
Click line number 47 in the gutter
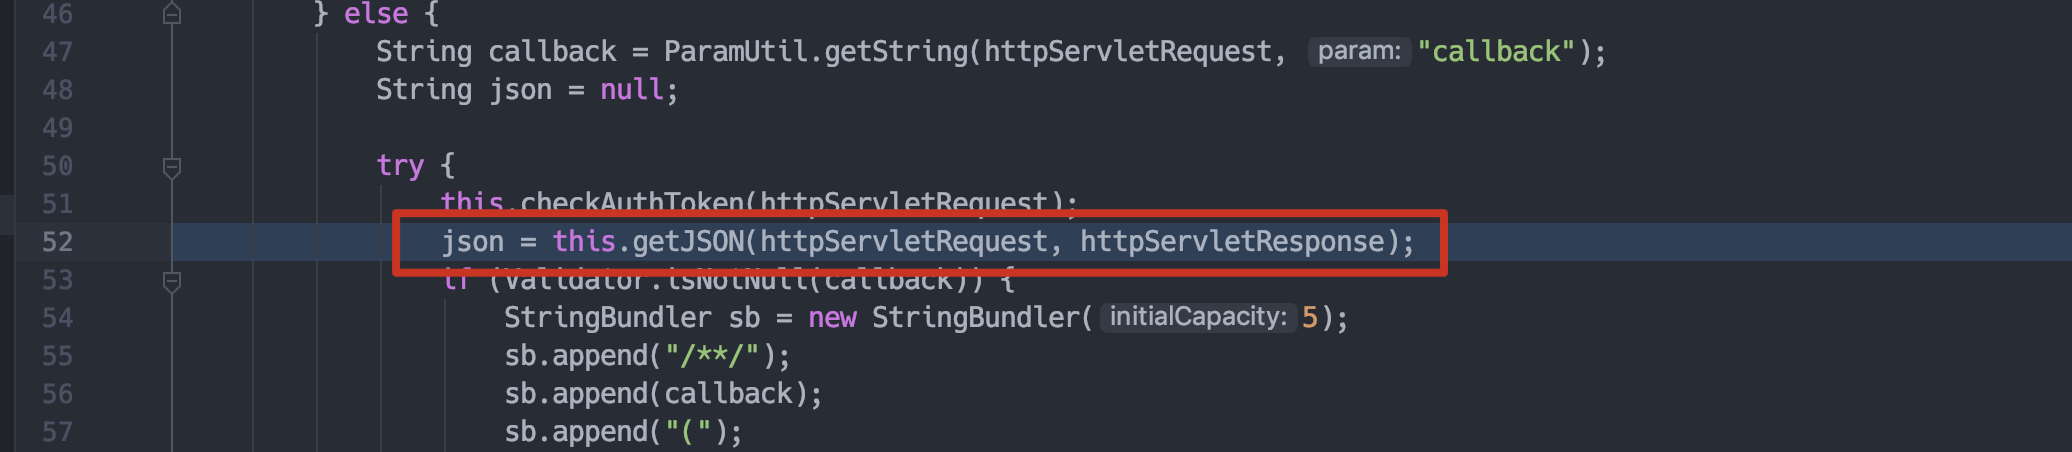pyautogui.click(x=57, y=52)
